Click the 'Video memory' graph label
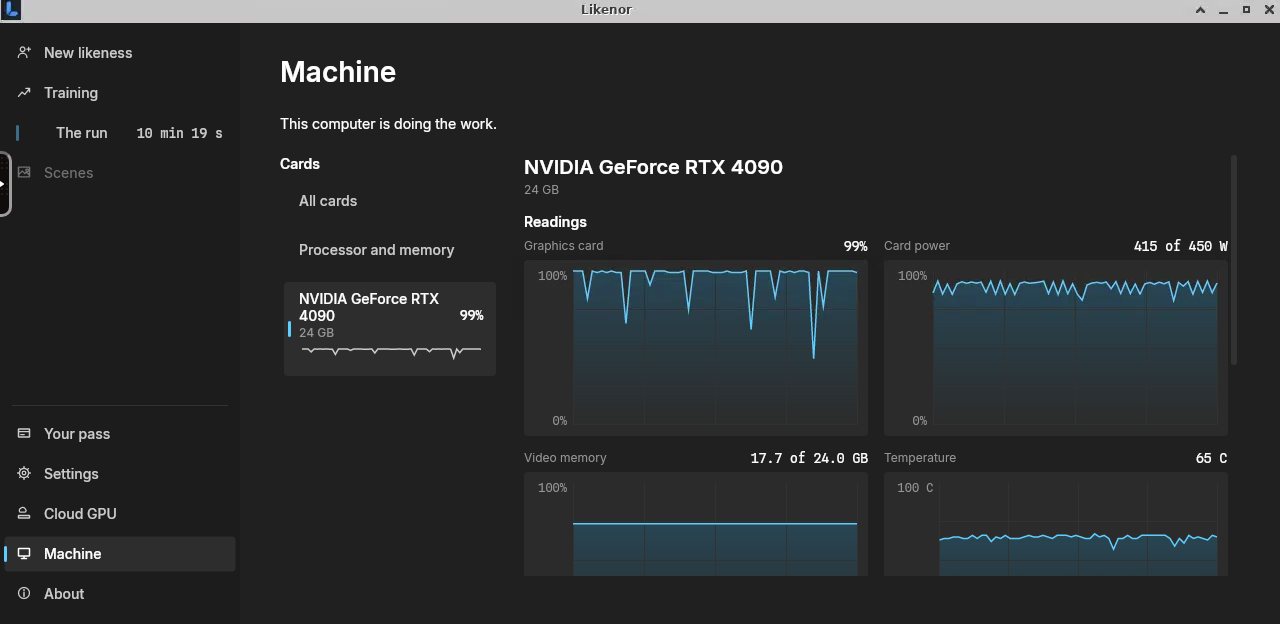The height and width of the screenshot is (624, 1280). coord(565,458)
